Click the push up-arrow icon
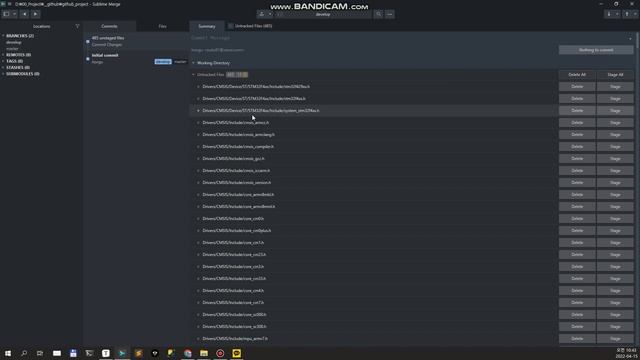 click(x=627, y=14)
